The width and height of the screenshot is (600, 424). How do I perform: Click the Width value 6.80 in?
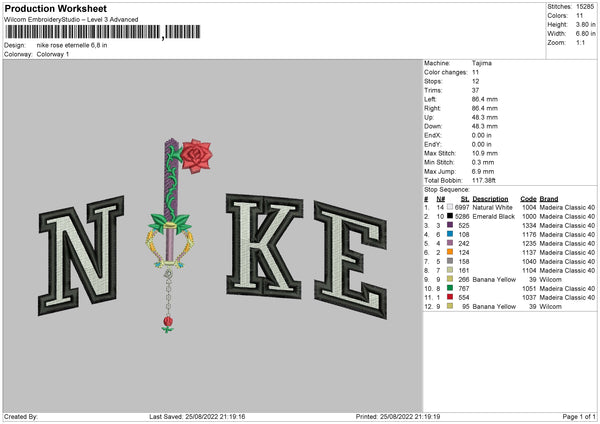[x=585, y=33]
